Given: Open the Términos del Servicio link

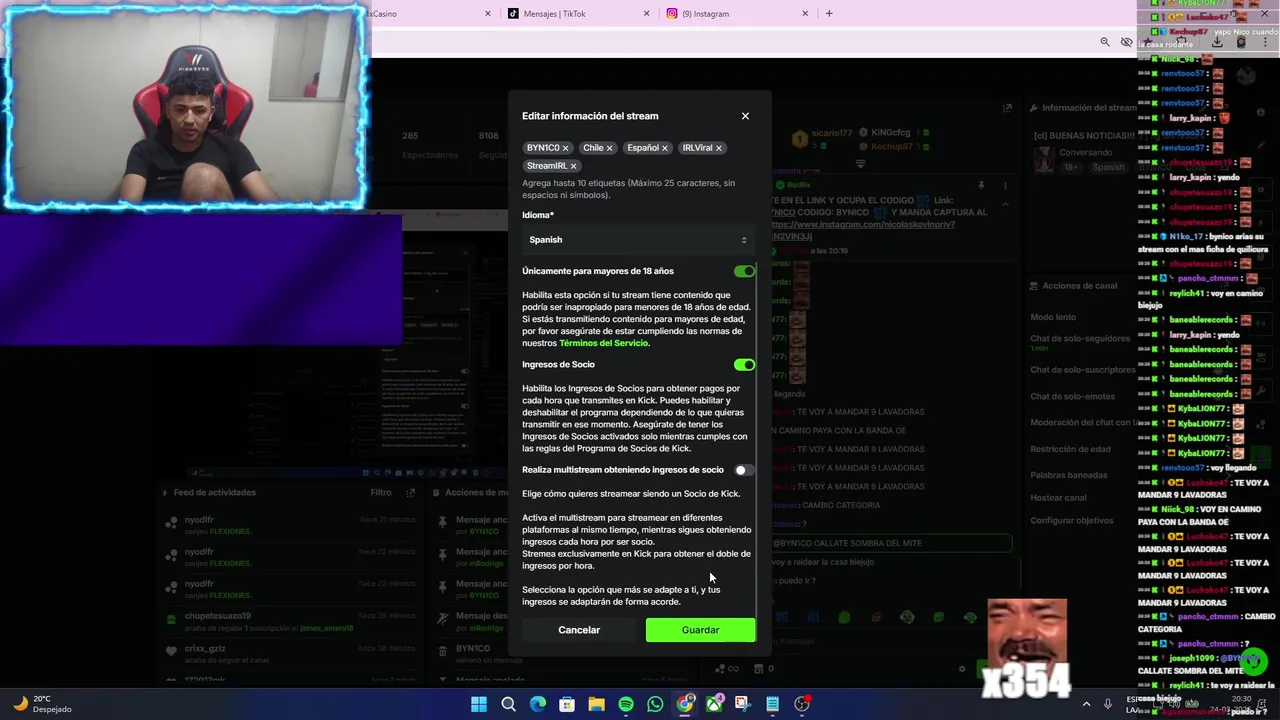Looking at the screenshot, I should 604,343.
